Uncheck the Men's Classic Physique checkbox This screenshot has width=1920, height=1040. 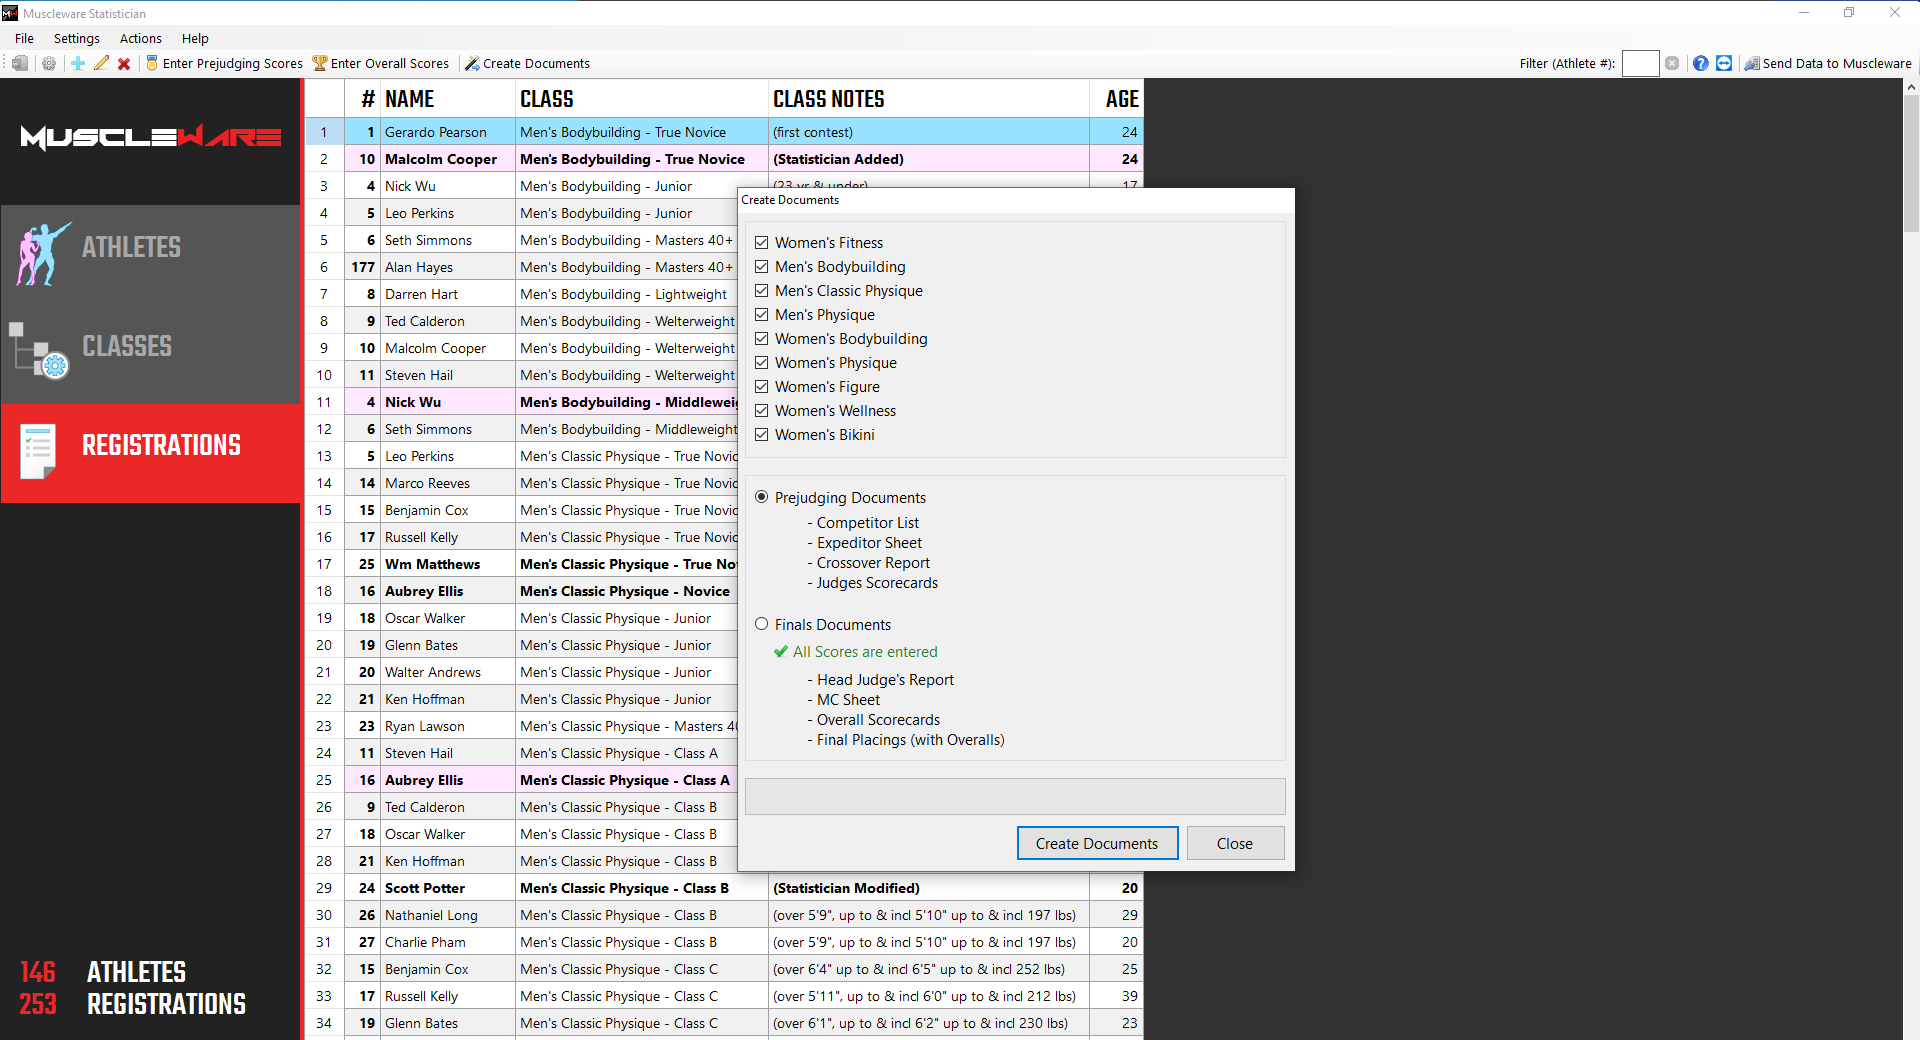point(762,291)
